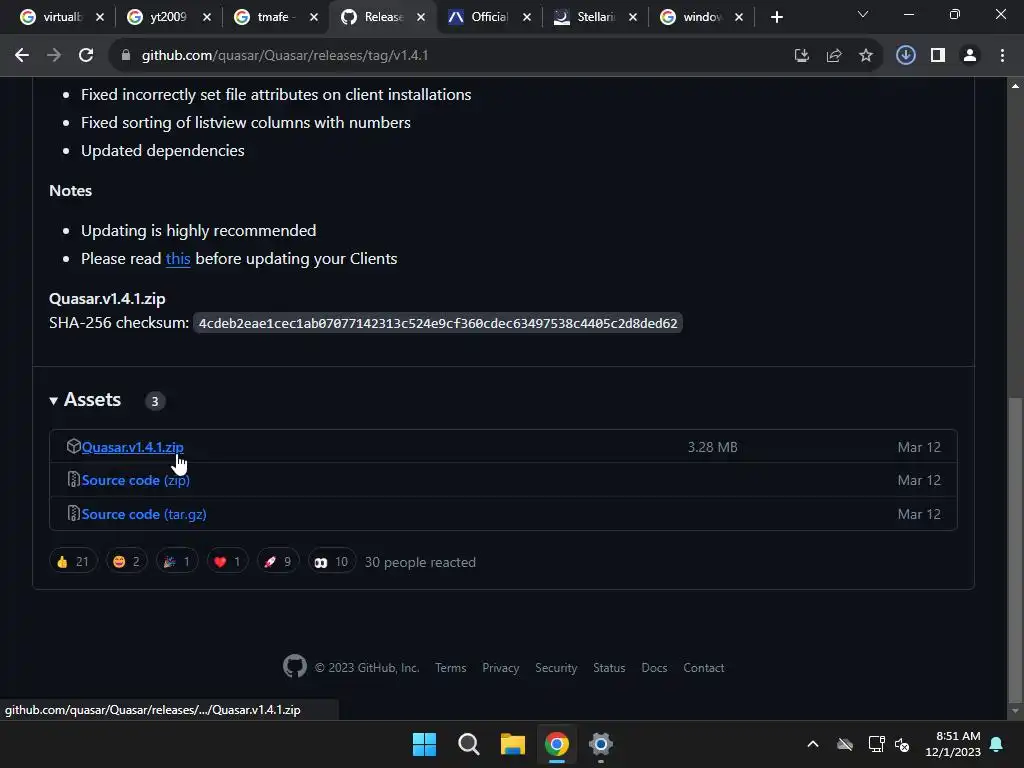Click the Chrome taskbar icon
Viewport: 1024px width, 768px height.
coord(556,744)
